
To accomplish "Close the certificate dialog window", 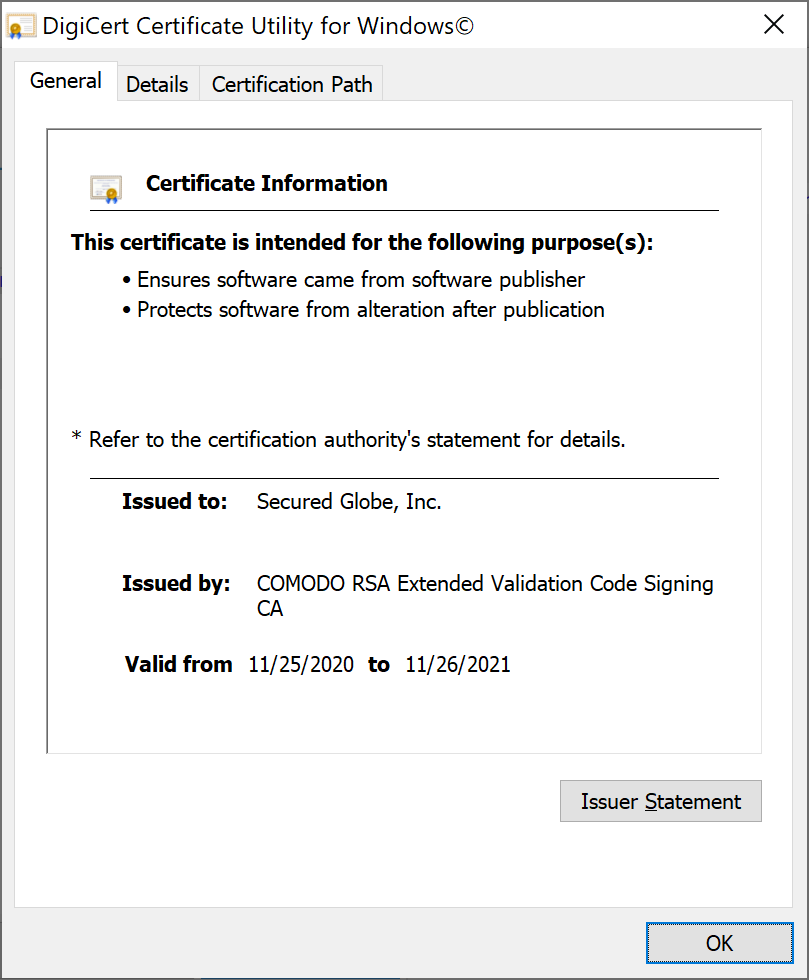I will point(773,26).
